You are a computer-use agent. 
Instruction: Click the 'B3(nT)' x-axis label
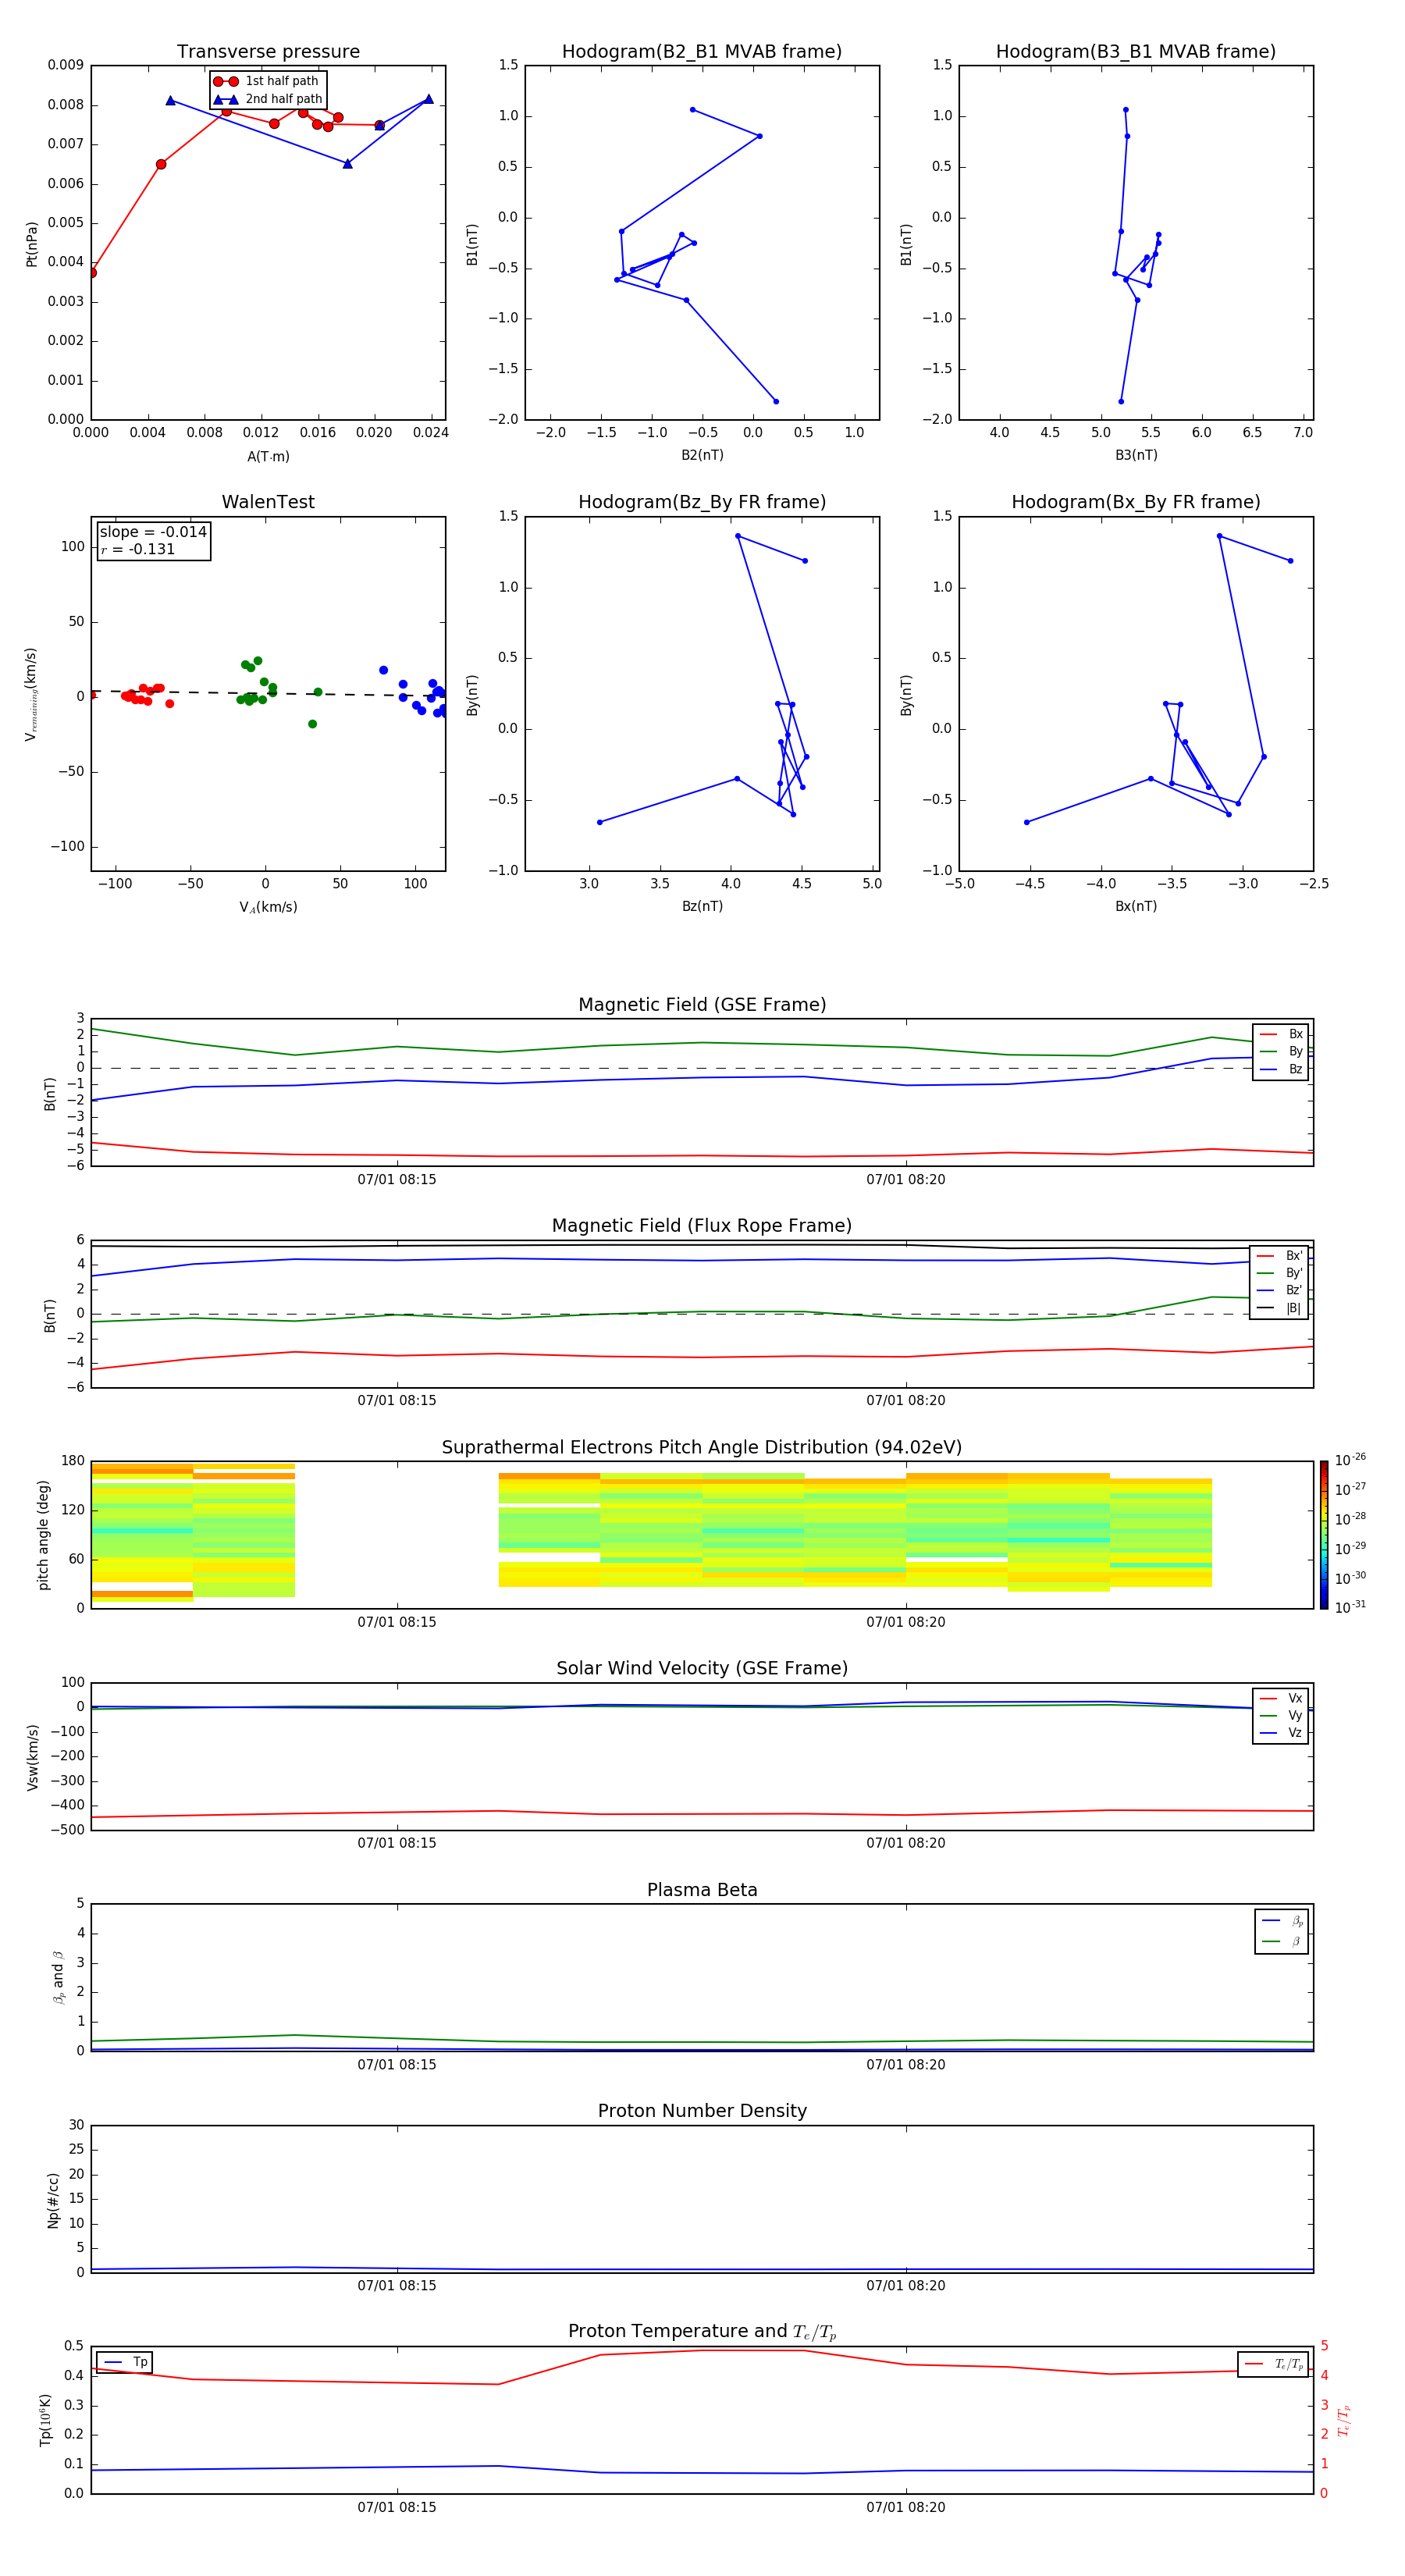(1136, 455)
